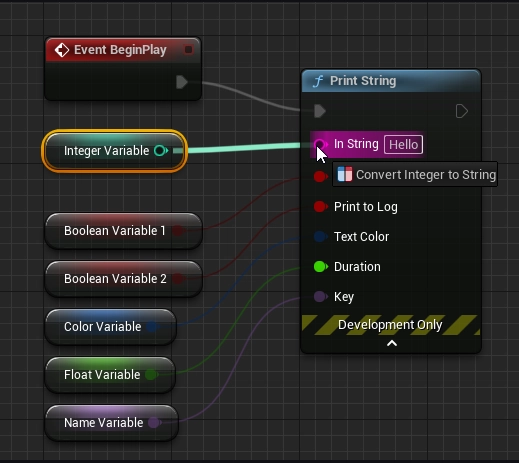519x463 pixels.
Task: Select the Name Variable node
Action: 111,423
